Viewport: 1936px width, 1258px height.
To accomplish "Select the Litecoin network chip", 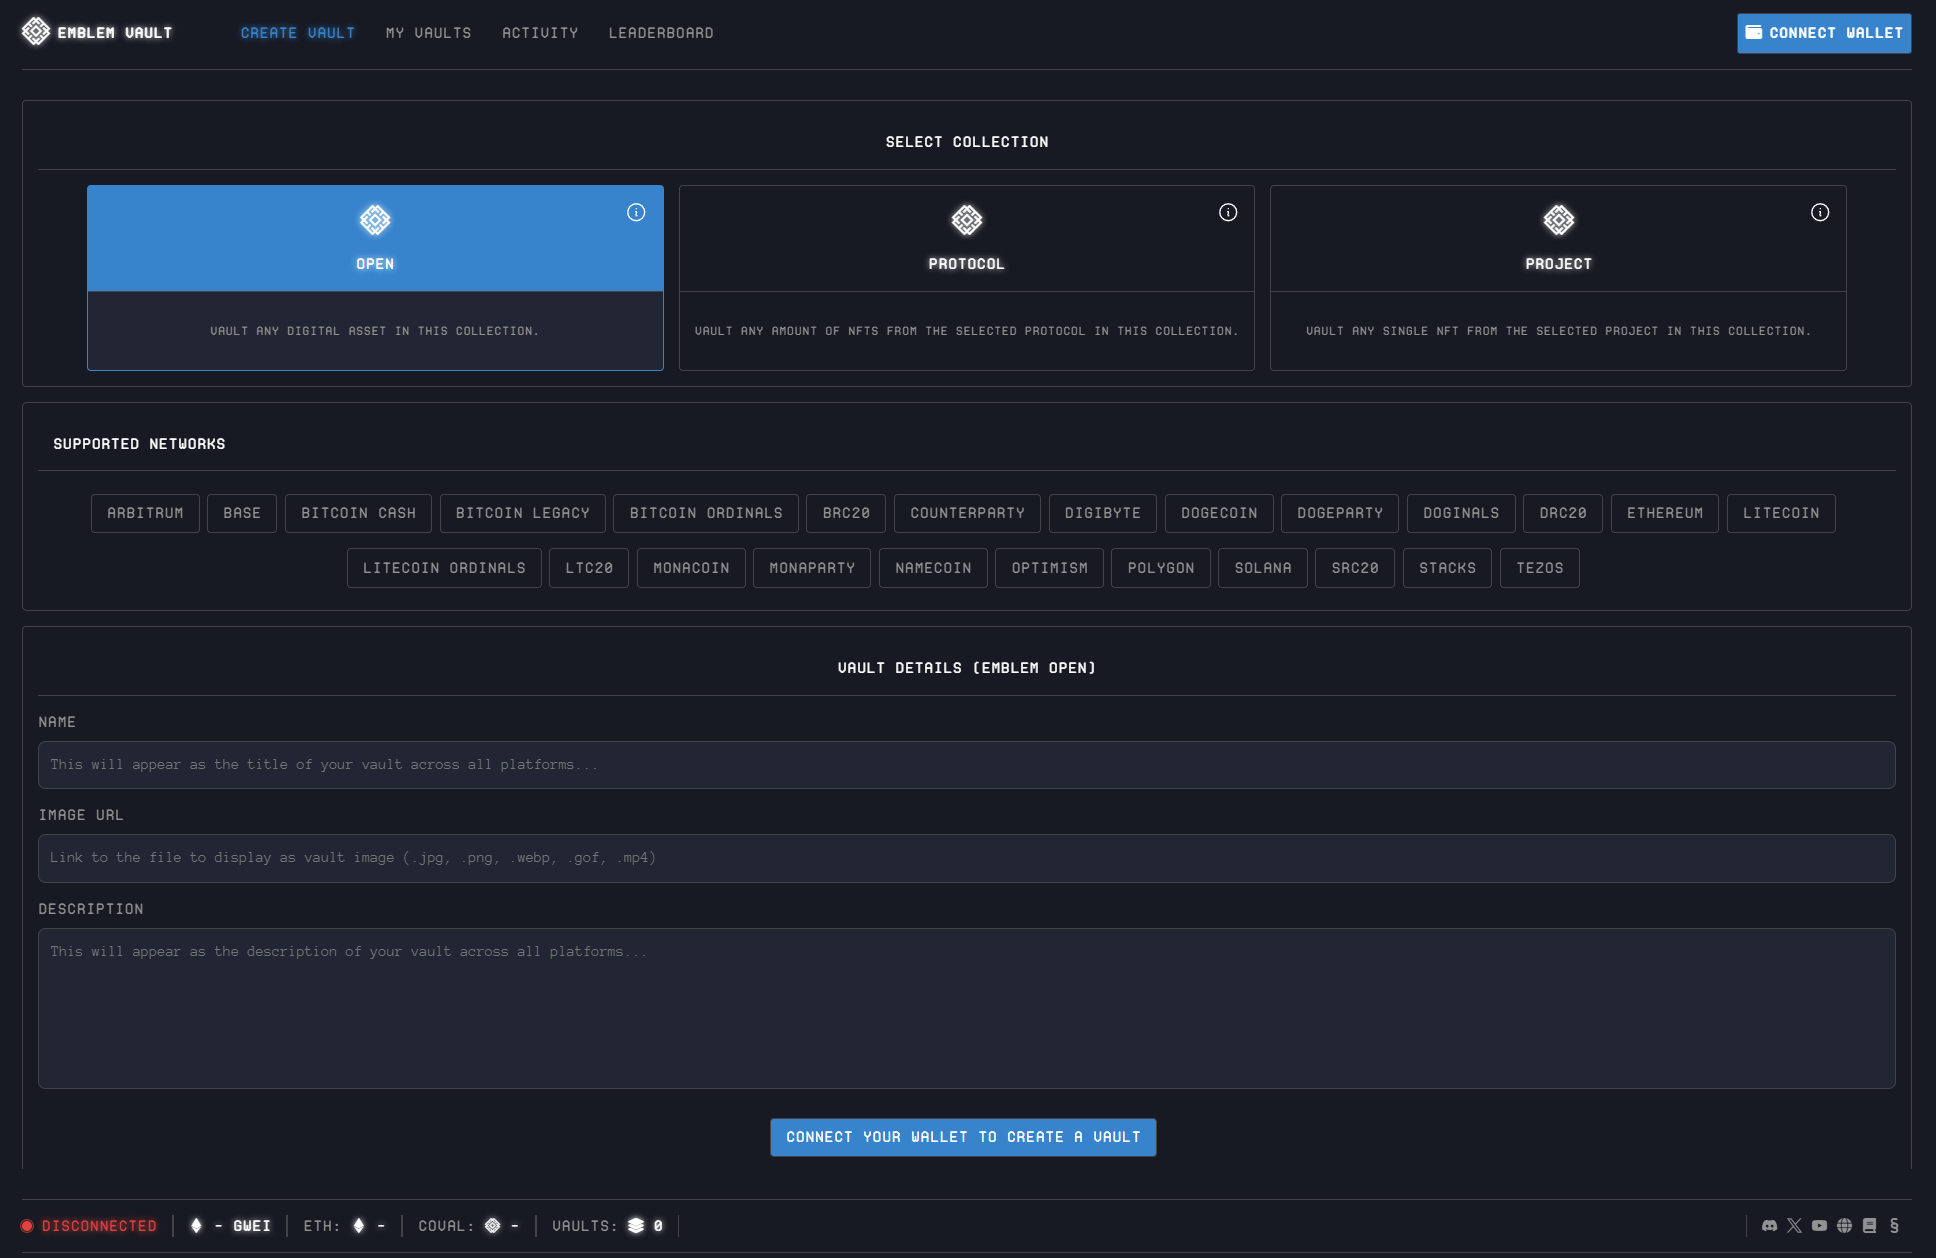I will tap(1781, 513).
